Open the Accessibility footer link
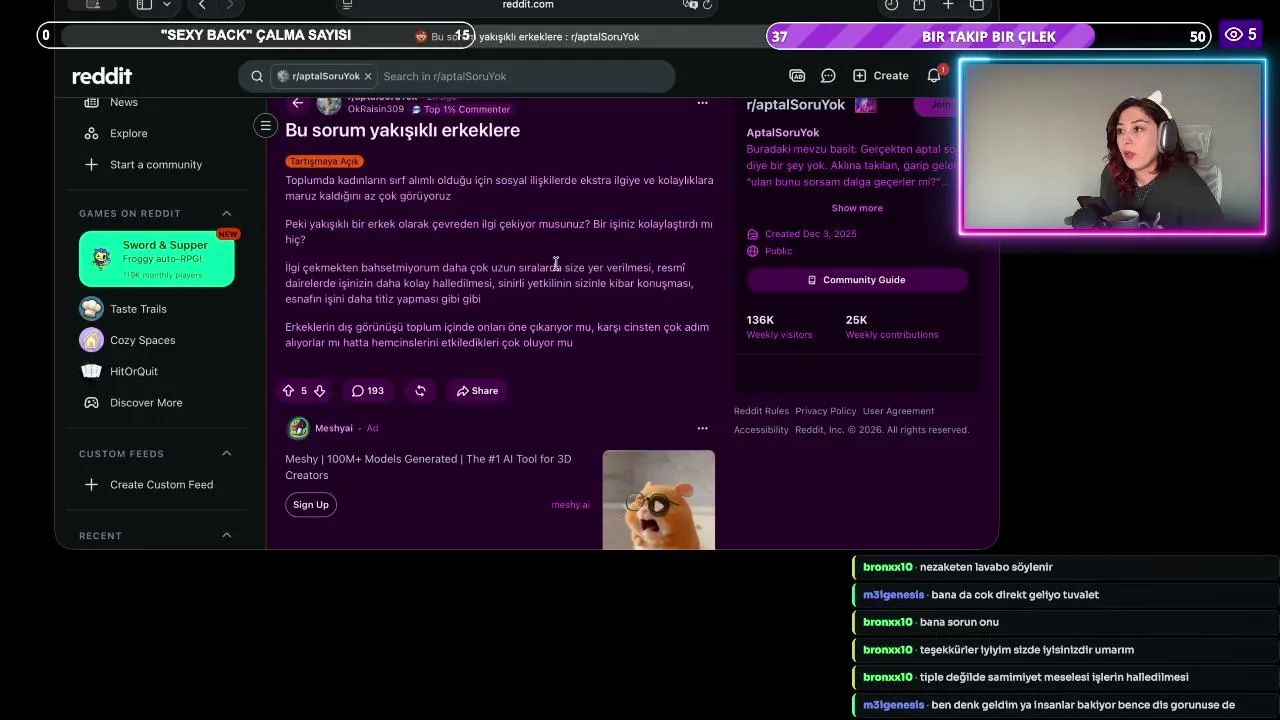This screenshot has height=720, width=1280. click(761, 430)
